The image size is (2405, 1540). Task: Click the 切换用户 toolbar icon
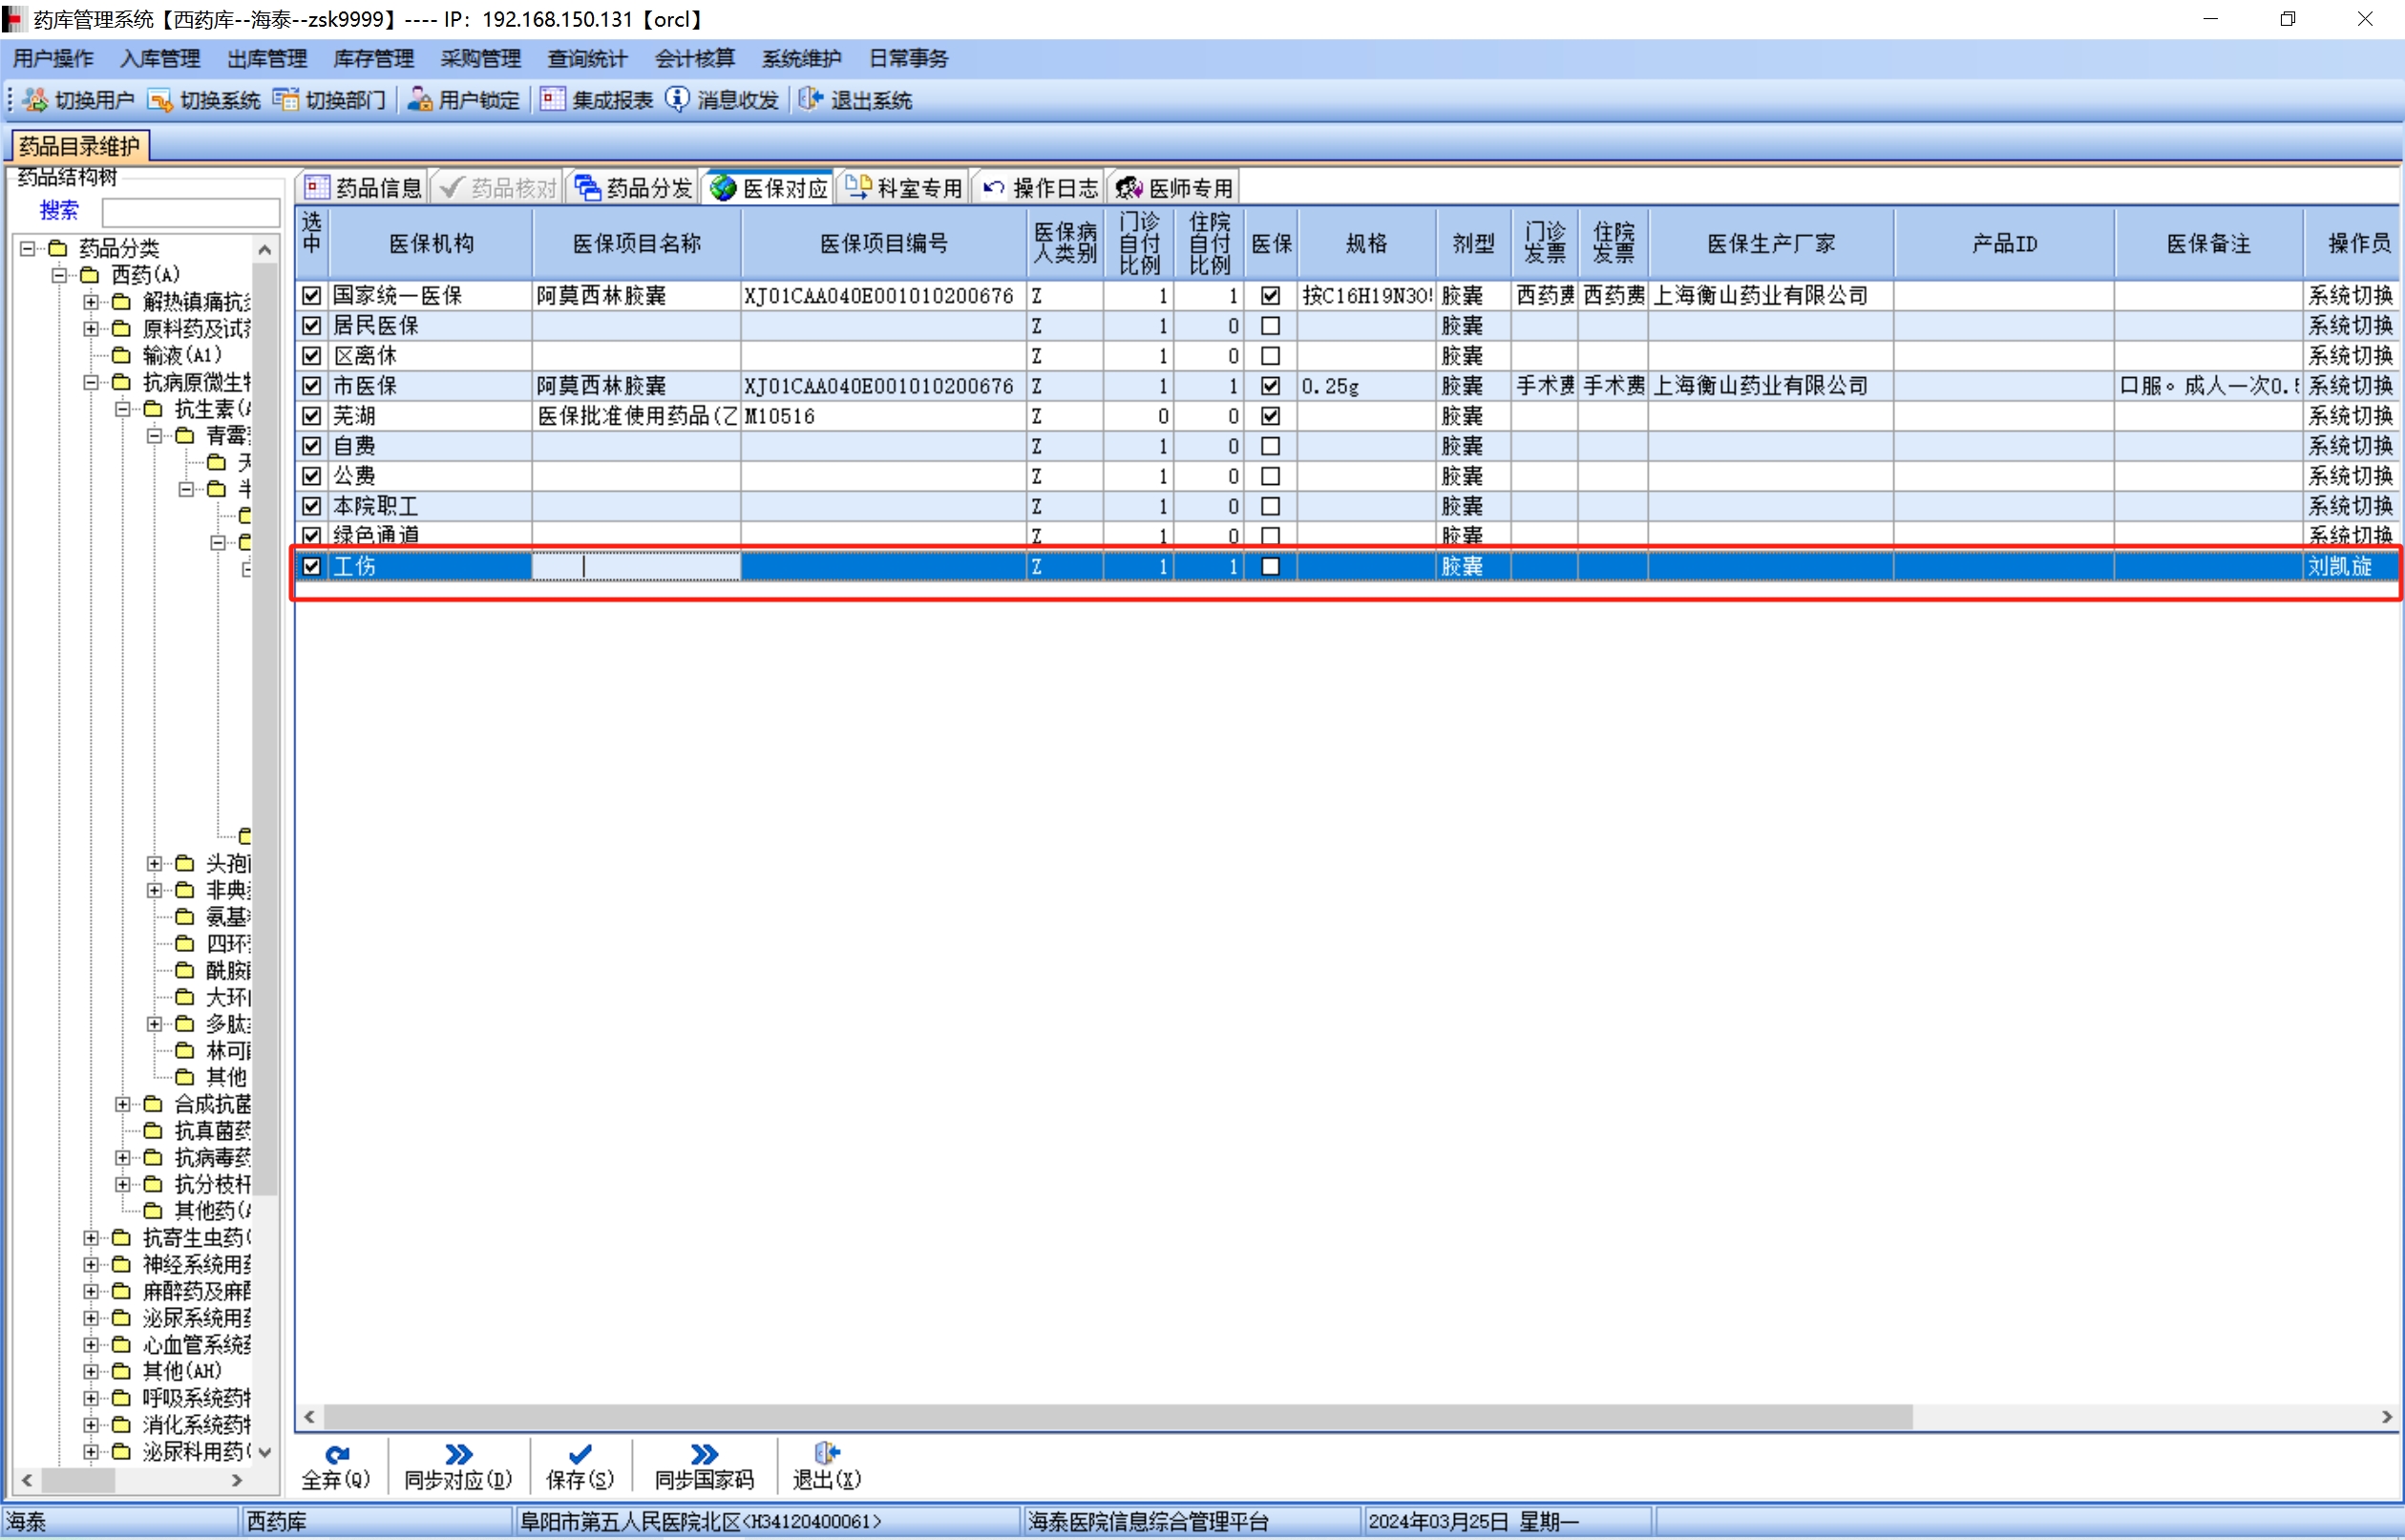pyautogui.click(x=36, y=100)
